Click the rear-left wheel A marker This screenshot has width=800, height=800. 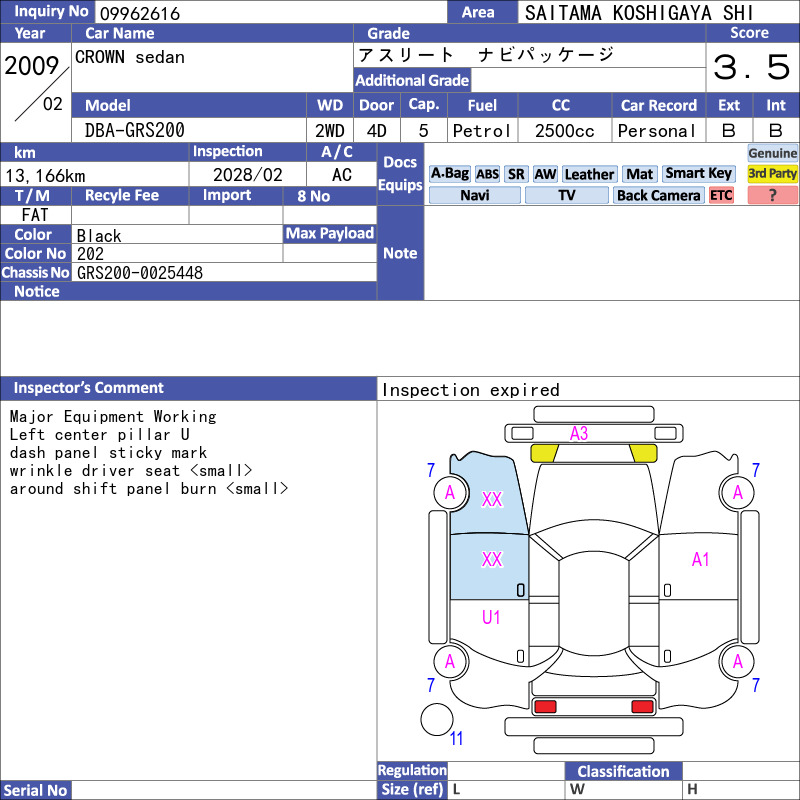449,661
